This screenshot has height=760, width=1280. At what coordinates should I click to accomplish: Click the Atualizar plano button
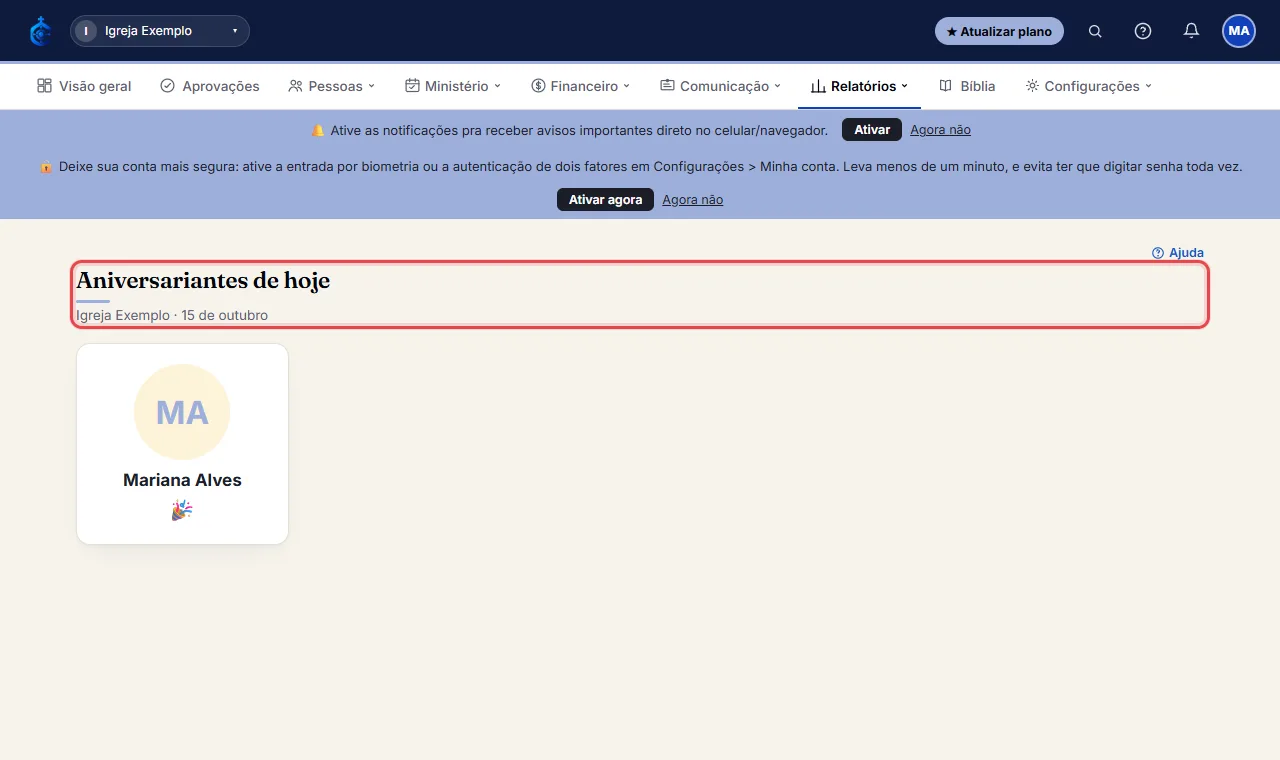pyautogui.click(x=999, y=31)
